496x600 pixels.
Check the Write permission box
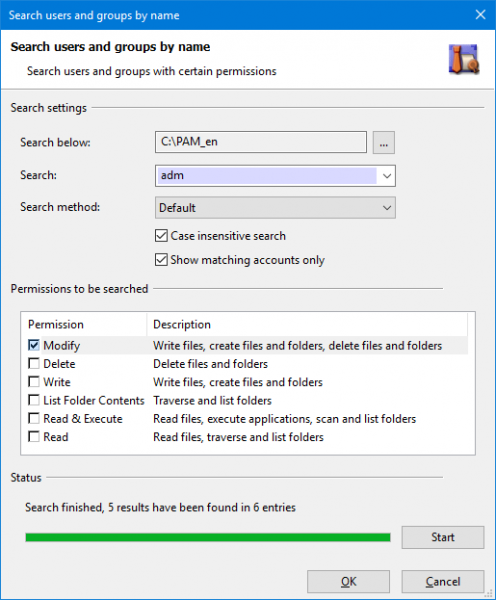[x=34, y=382]
